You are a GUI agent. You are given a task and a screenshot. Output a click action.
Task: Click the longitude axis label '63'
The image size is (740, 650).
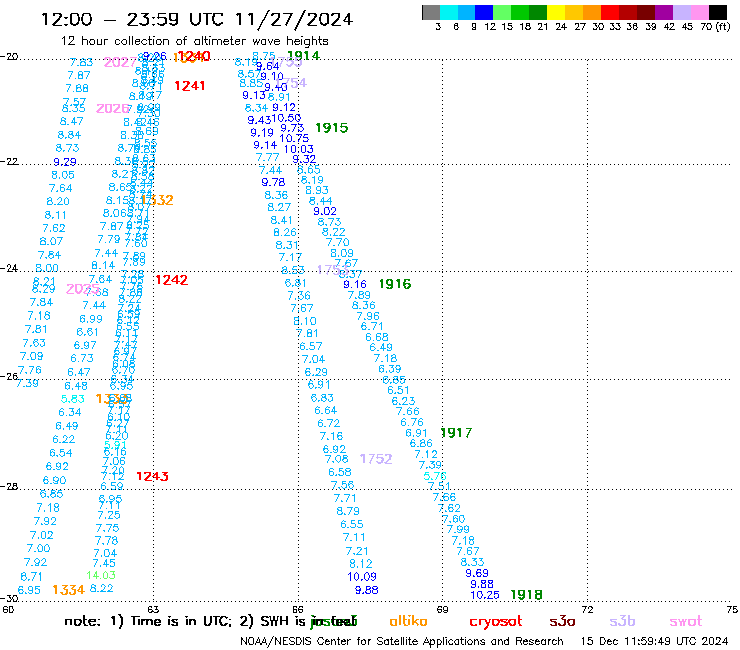153,609
